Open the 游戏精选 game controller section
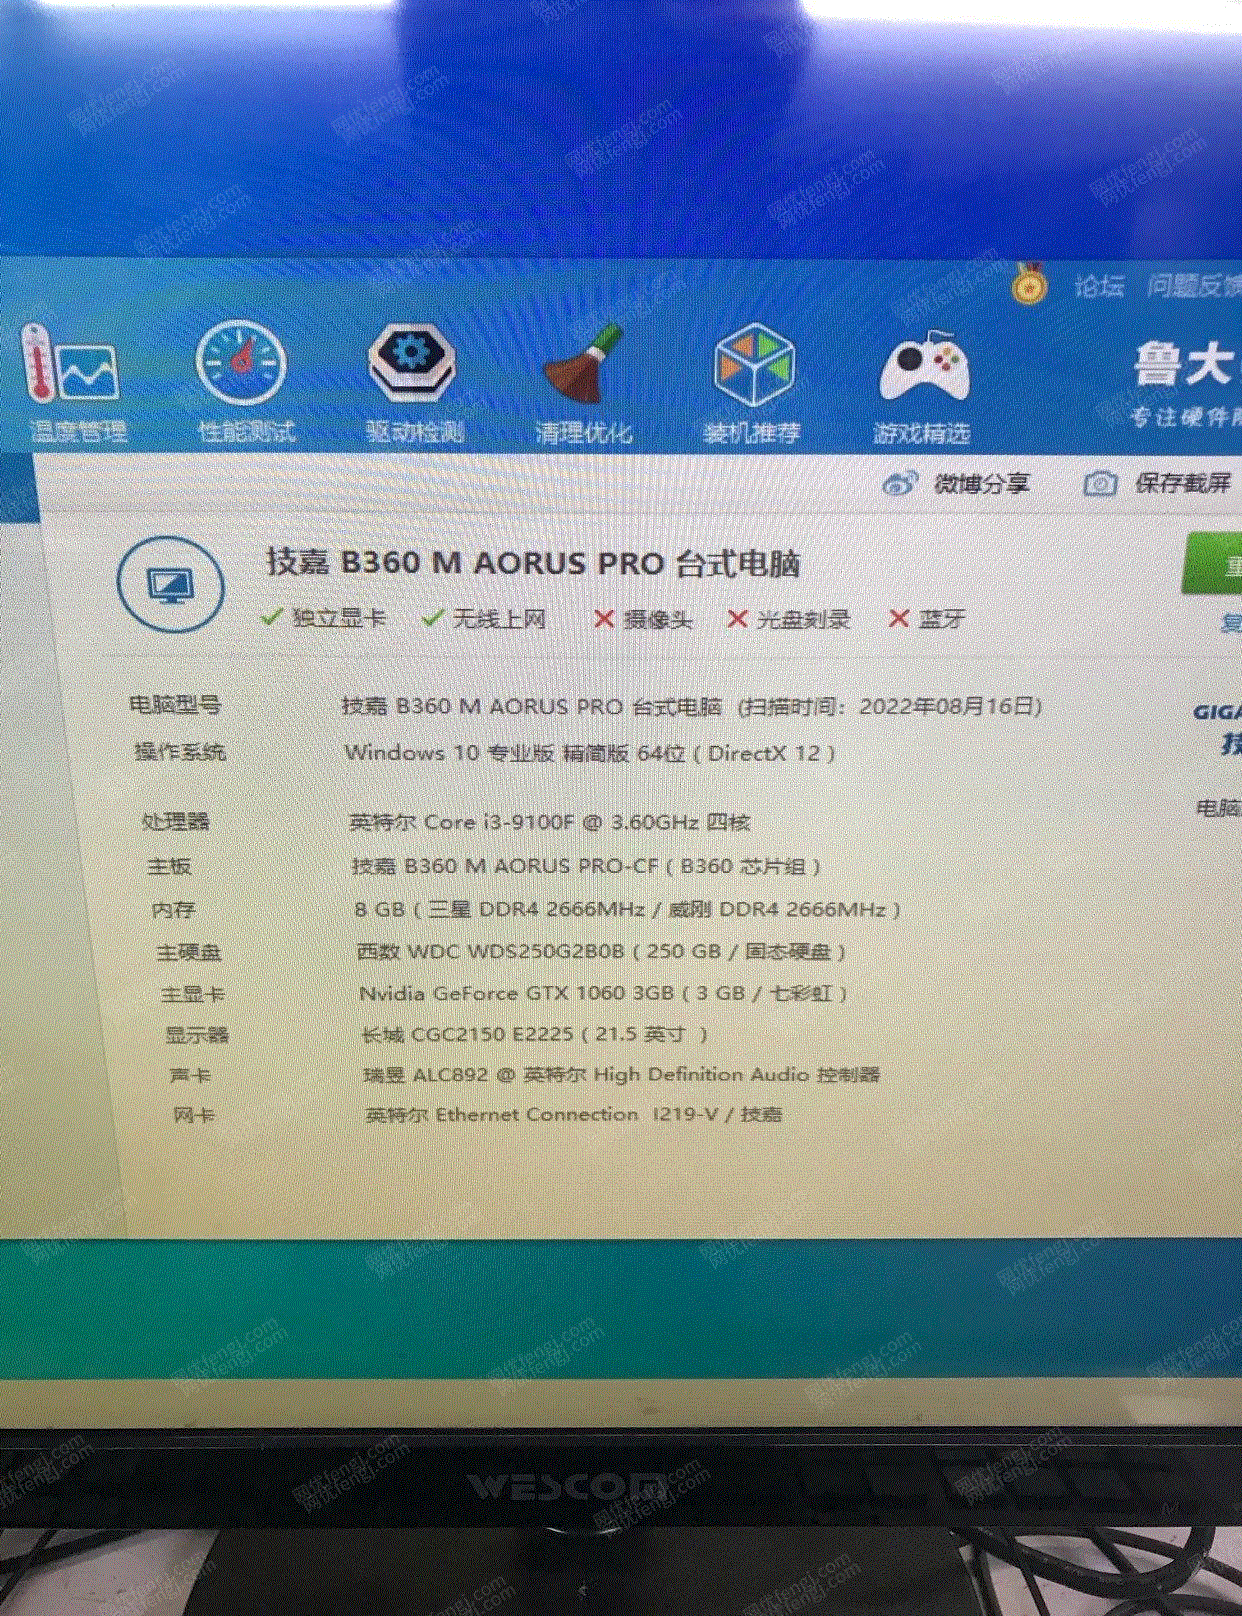 [922, 387]
